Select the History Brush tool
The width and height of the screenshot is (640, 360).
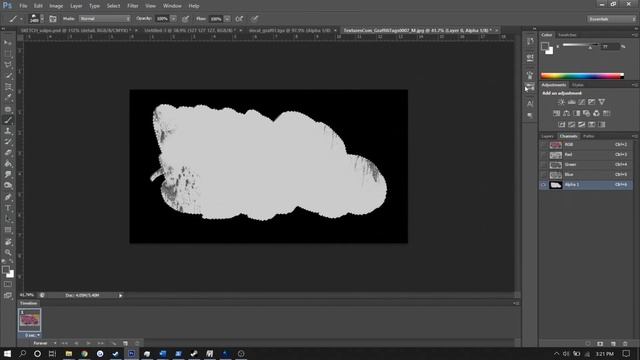(8, 142)
